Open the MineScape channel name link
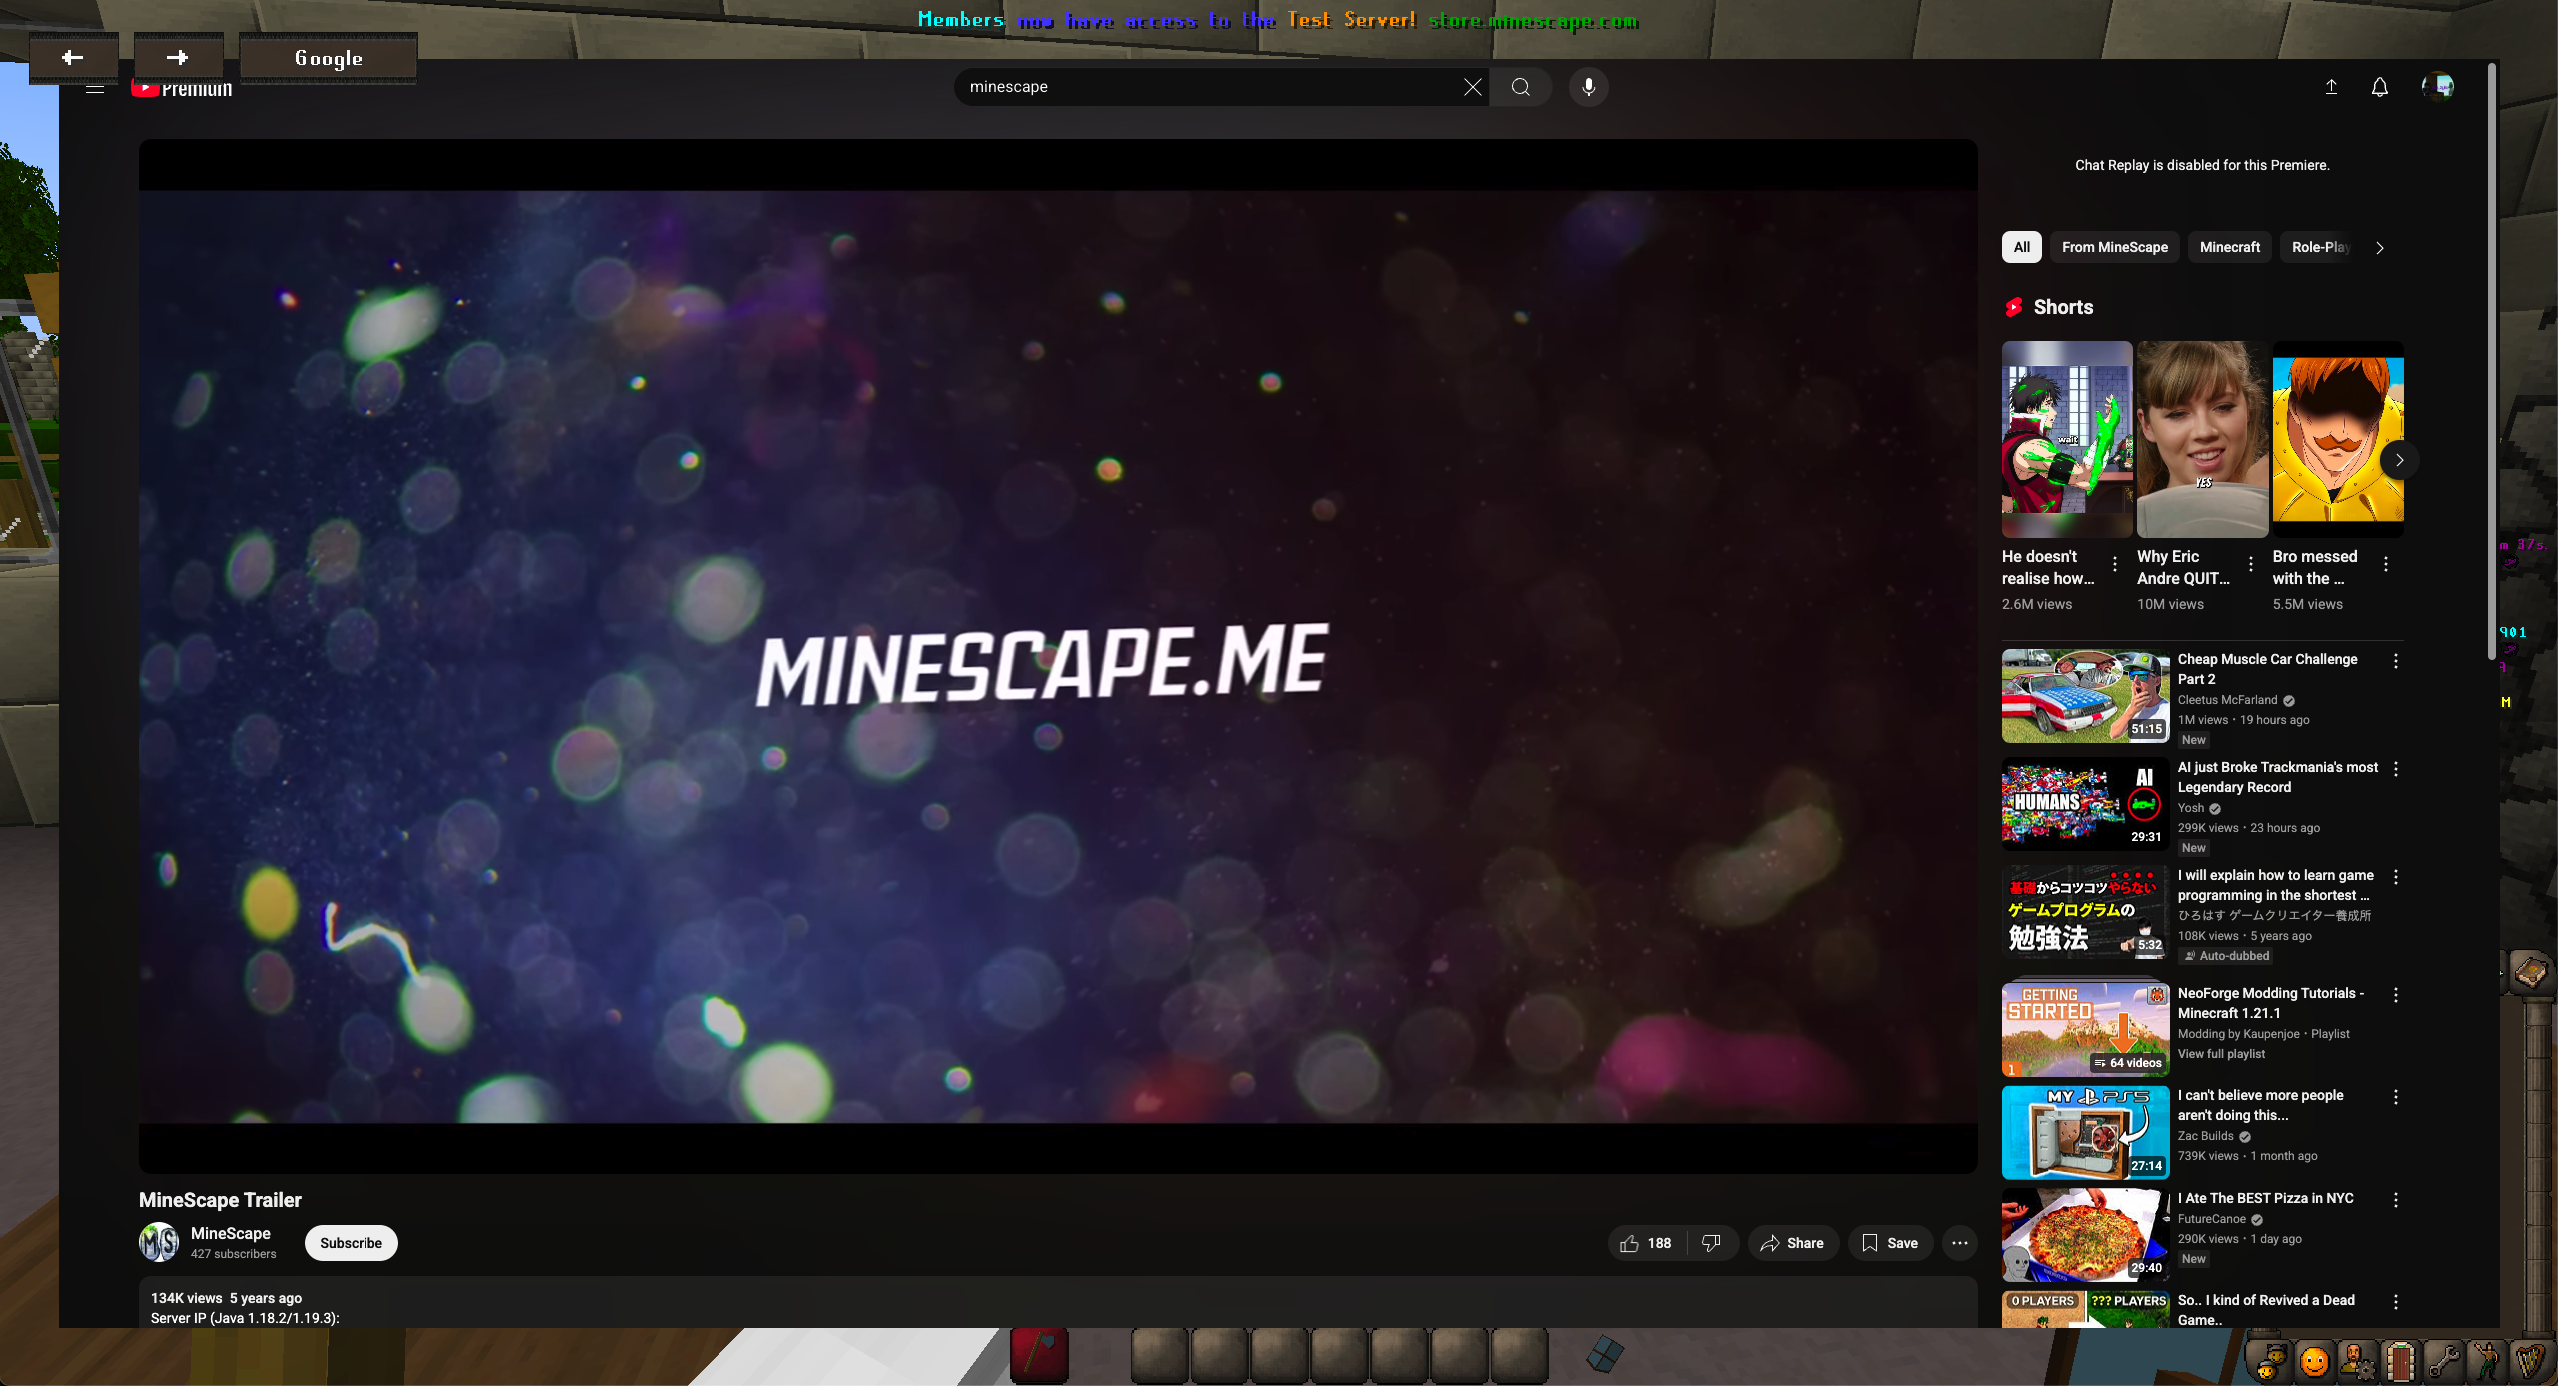The height and width of the screenshot is (1386, 2558). coord(230,1233)
